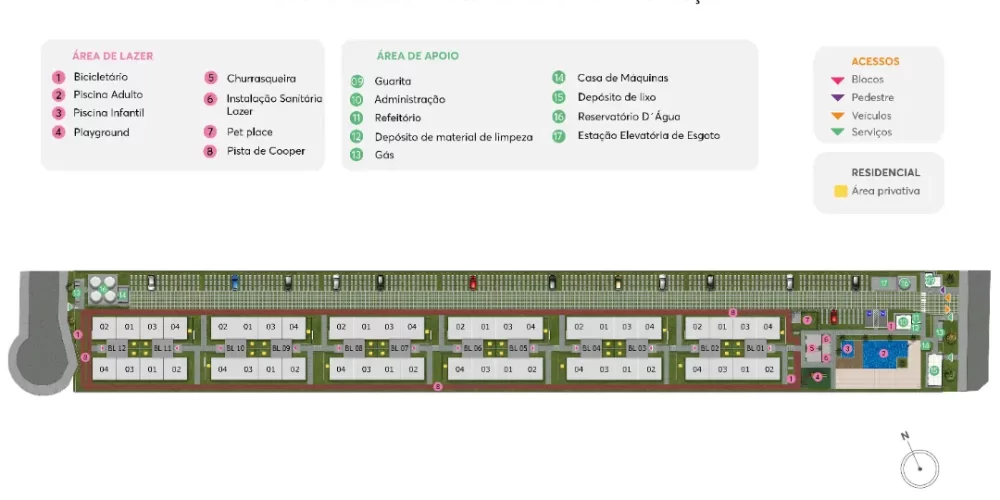Click the churrasqueira marker 5 on the map
The height and width of the screenshot is (500, 1000).
click(813, 348)
